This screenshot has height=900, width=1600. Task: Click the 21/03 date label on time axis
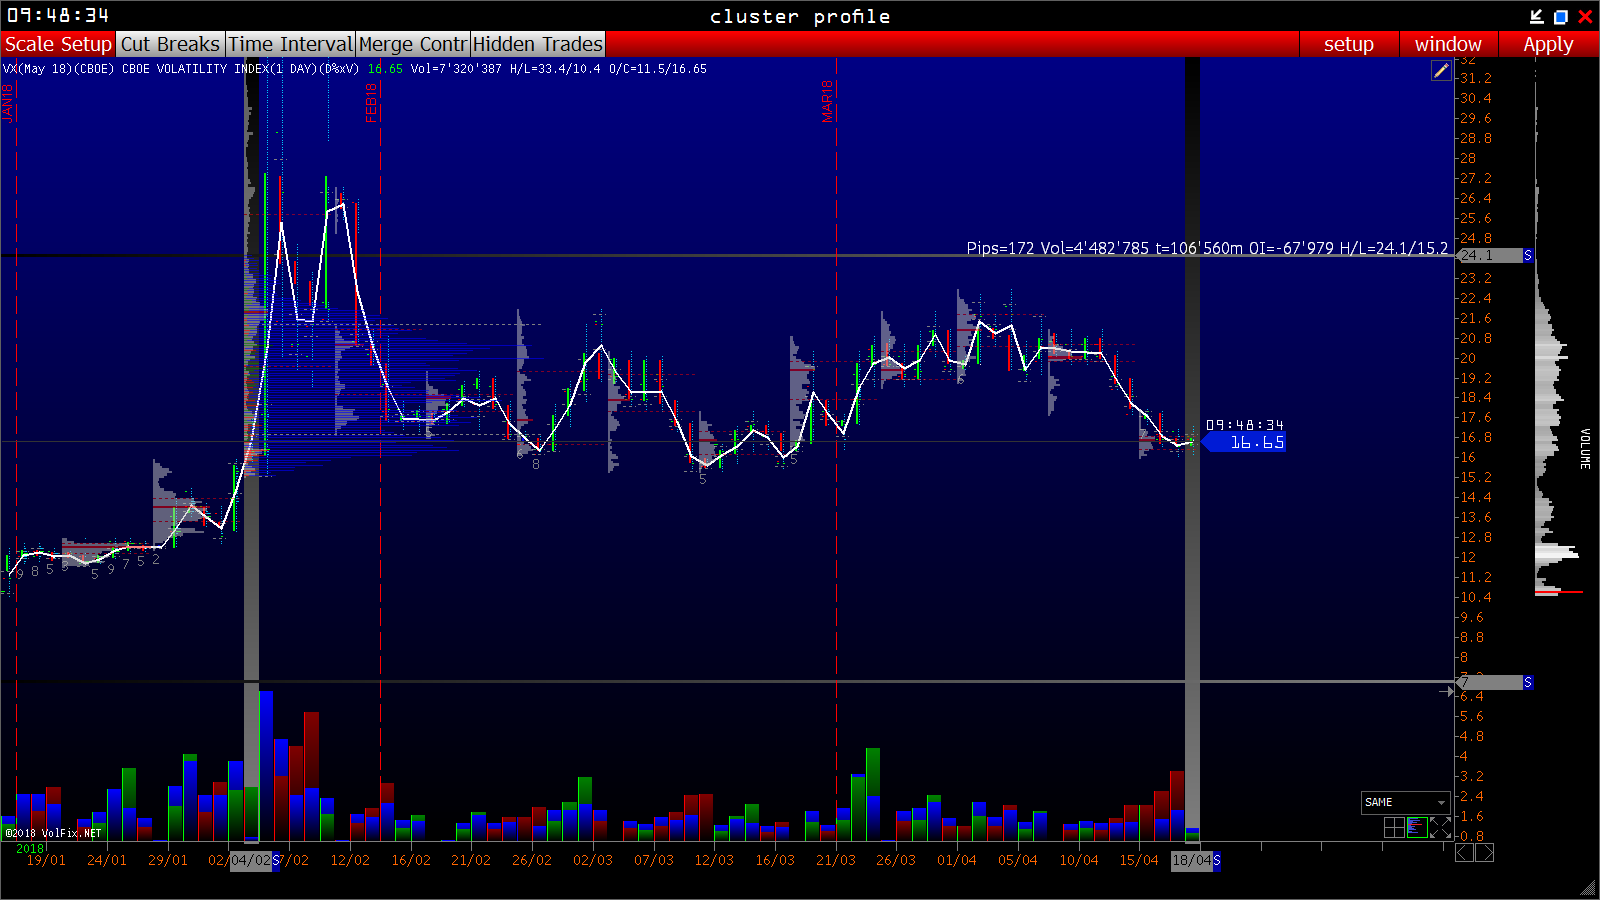(836, 860)
